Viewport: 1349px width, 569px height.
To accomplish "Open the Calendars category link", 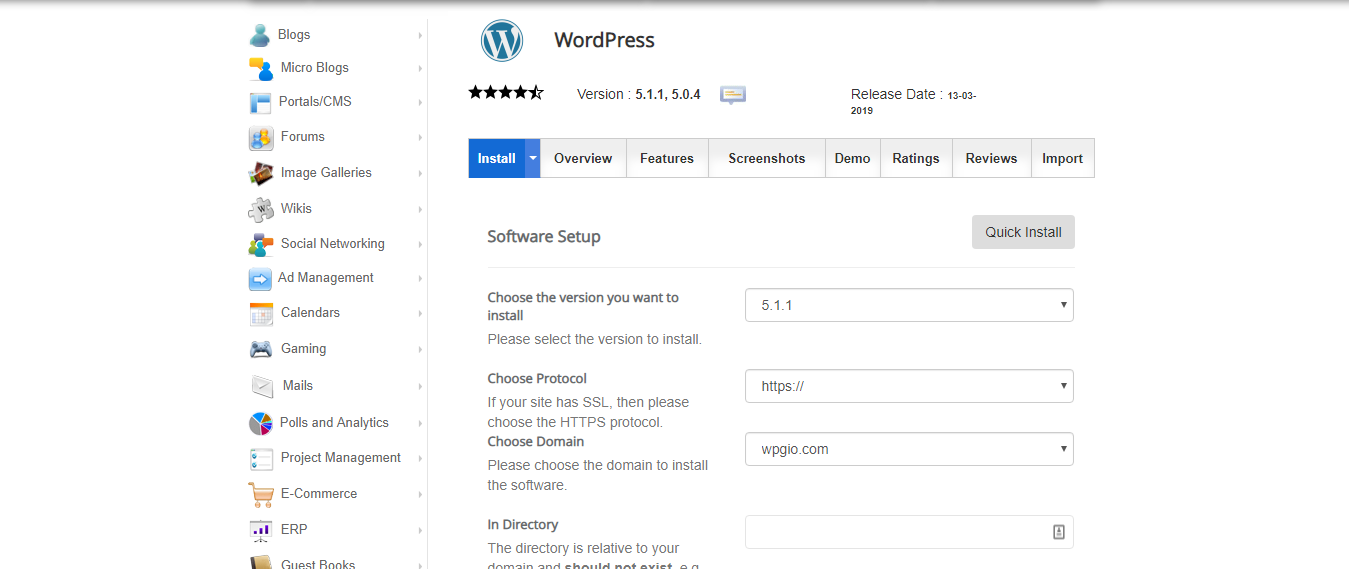I will point(310,313).
